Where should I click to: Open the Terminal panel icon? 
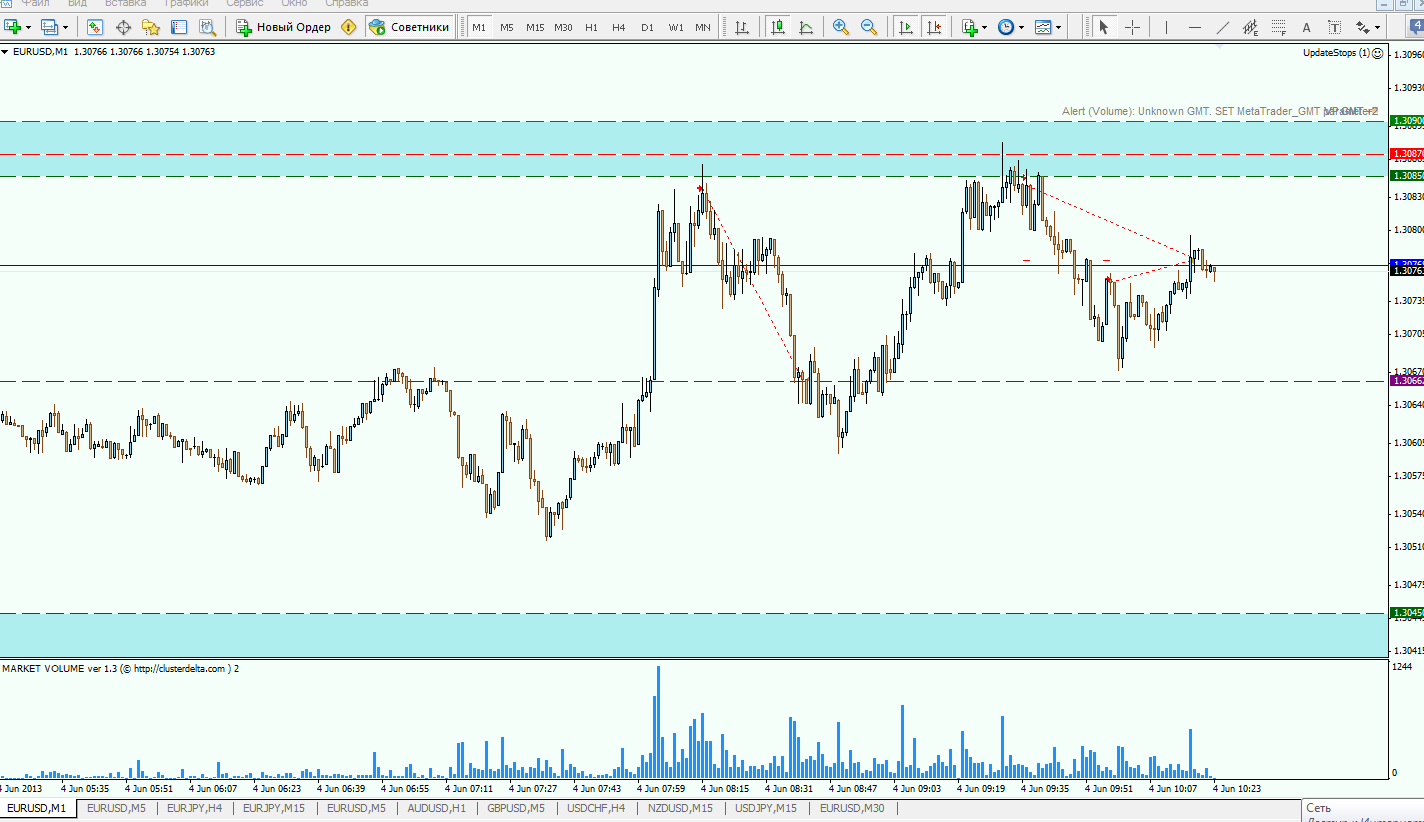[x=179, y=27]
